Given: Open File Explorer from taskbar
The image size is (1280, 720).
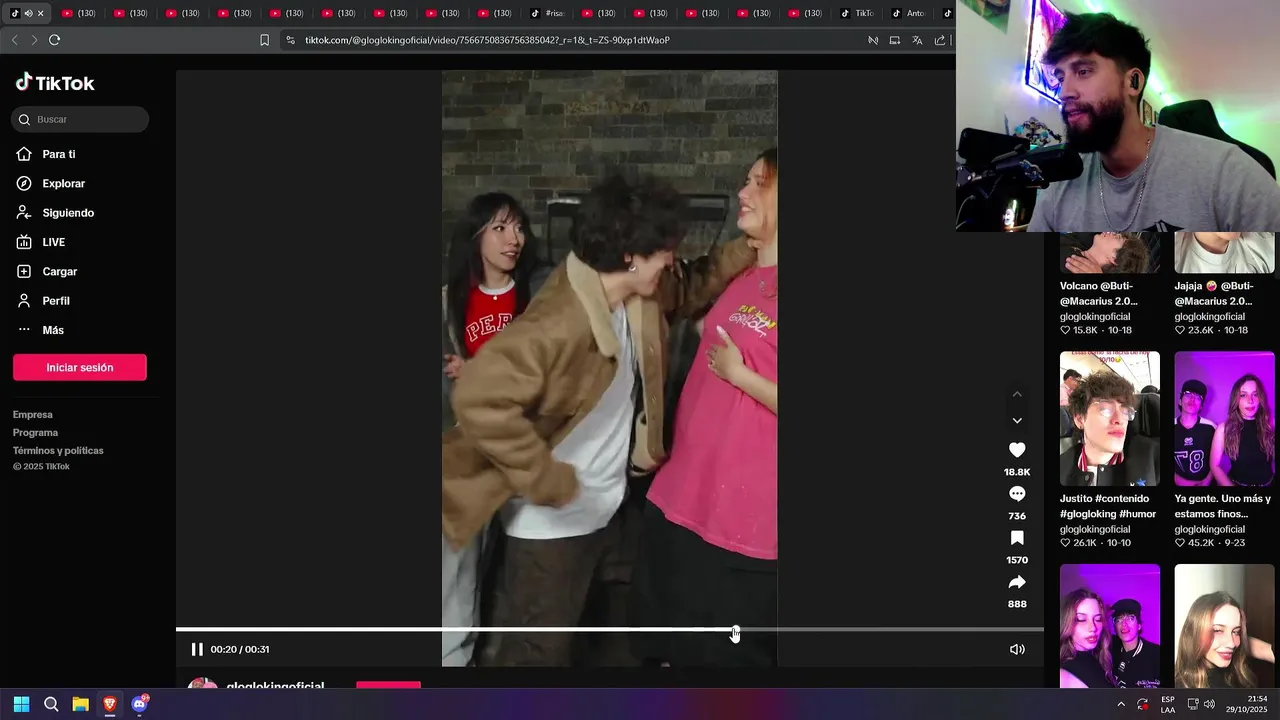Looking at the screenshot, I should tap(81, 704).
